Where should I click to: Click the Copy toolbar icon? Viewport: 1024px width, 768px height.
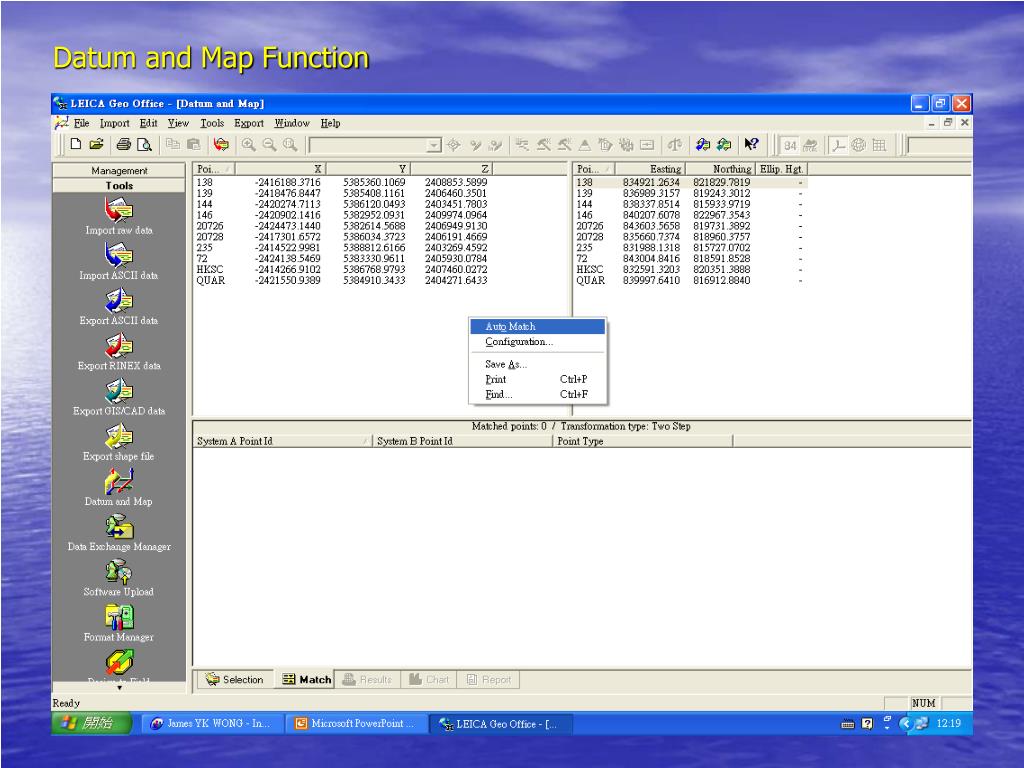[172, 144]
